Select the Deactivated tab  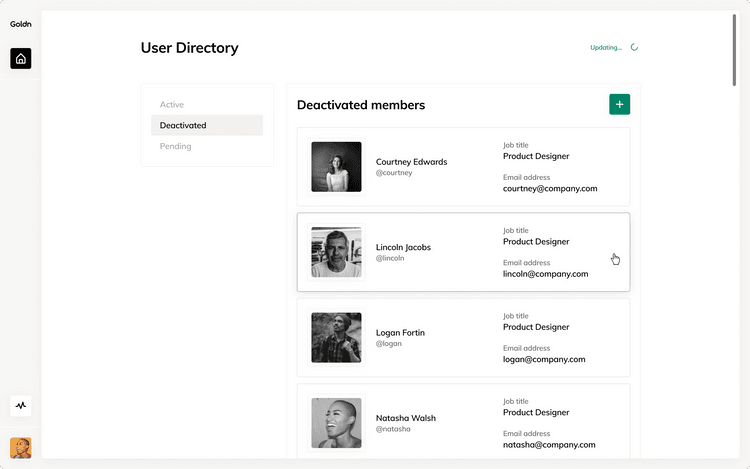(207, 125)
